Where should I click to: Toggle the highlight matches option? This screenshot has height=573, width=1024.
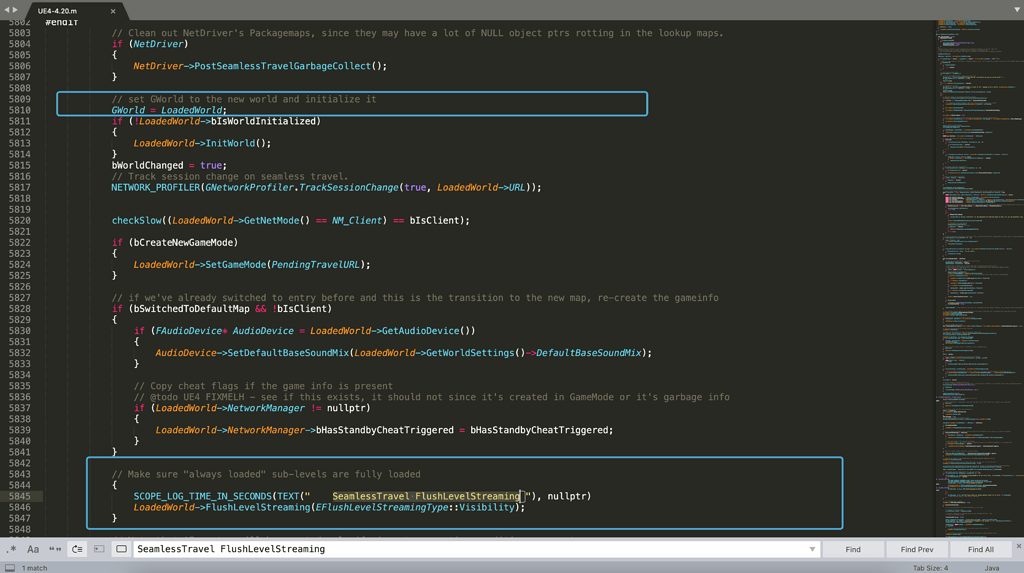coord(121,549)
